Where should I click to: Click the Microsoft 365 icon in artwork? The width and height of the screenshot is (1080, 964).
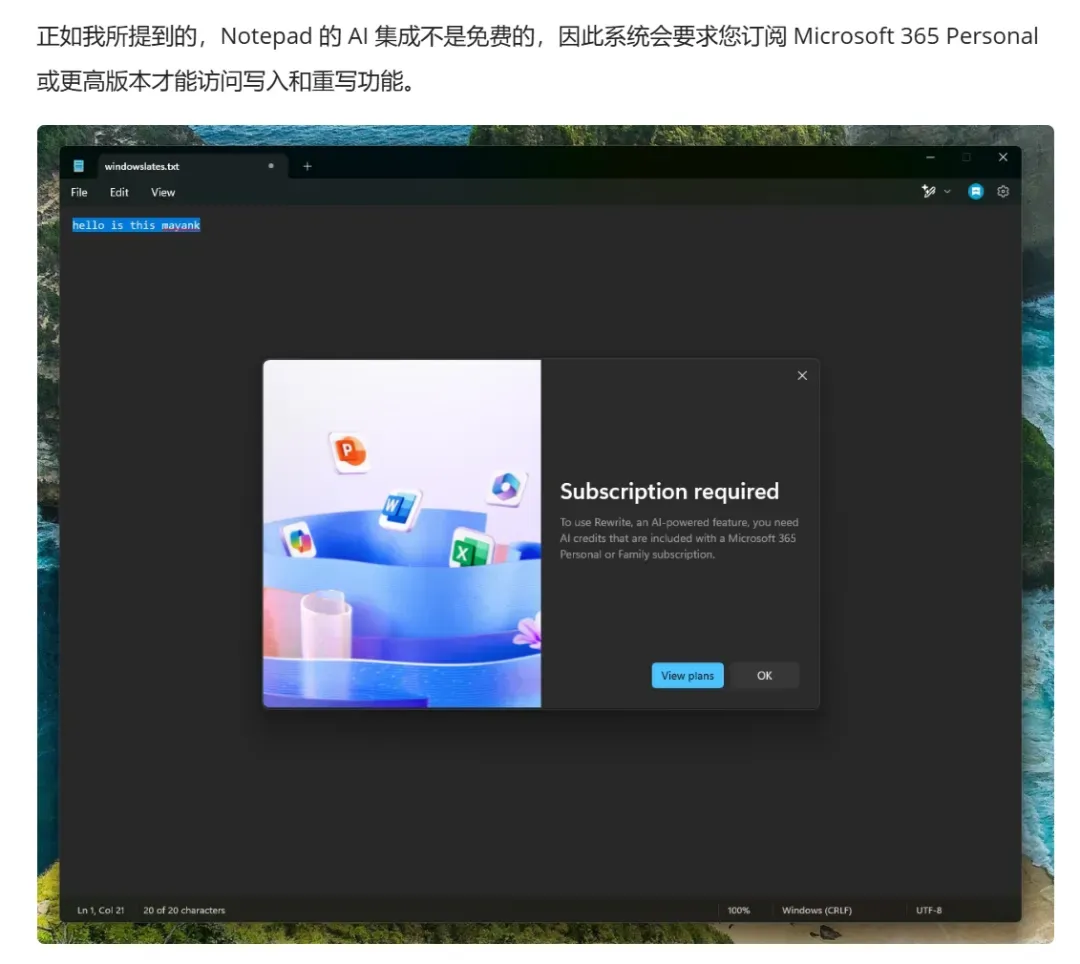click(x=507, y=487)
